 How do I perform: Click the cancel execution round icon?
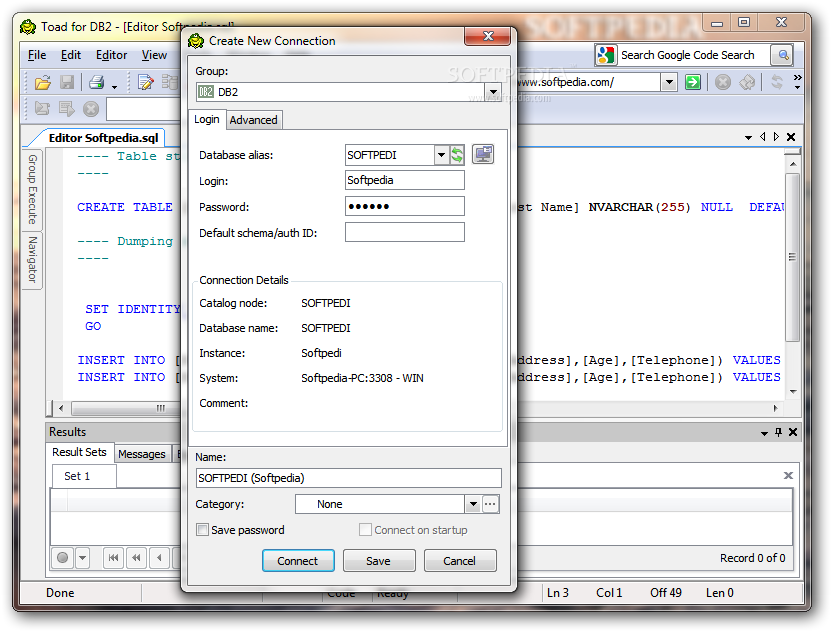(x=91, y=109)
